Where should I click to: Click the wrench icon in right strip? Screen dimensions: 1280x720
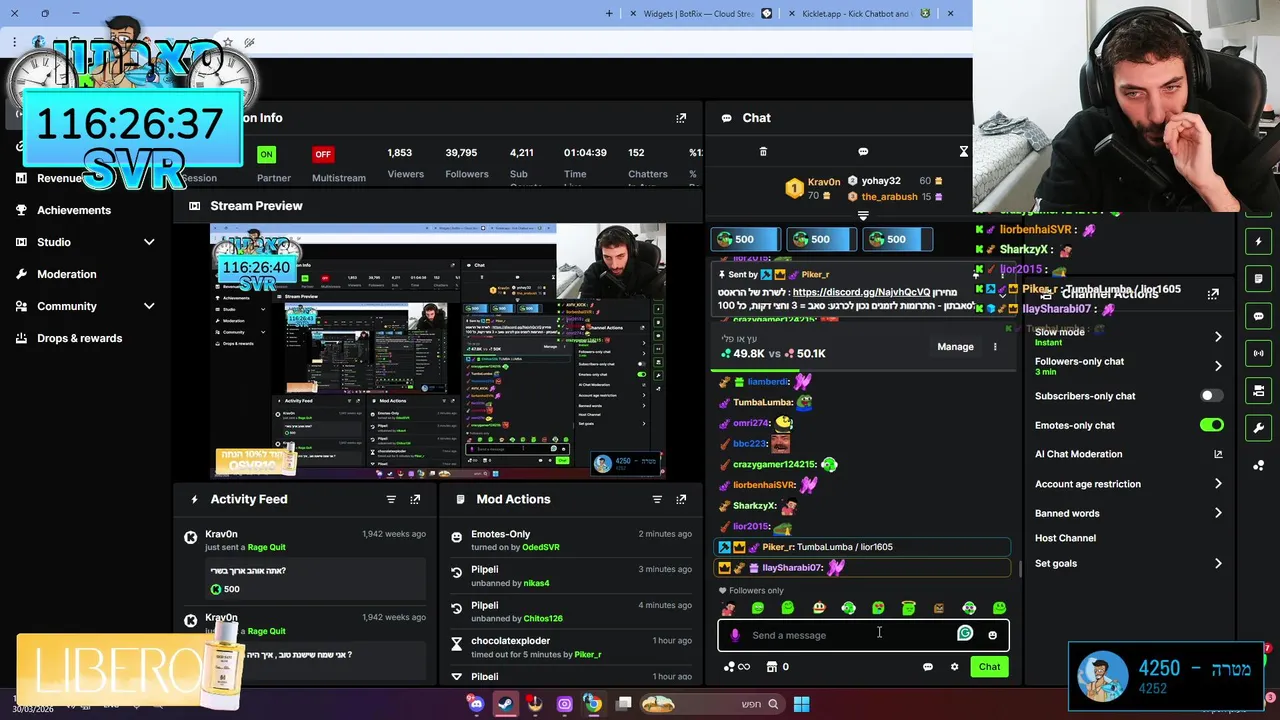(1259, 428)
